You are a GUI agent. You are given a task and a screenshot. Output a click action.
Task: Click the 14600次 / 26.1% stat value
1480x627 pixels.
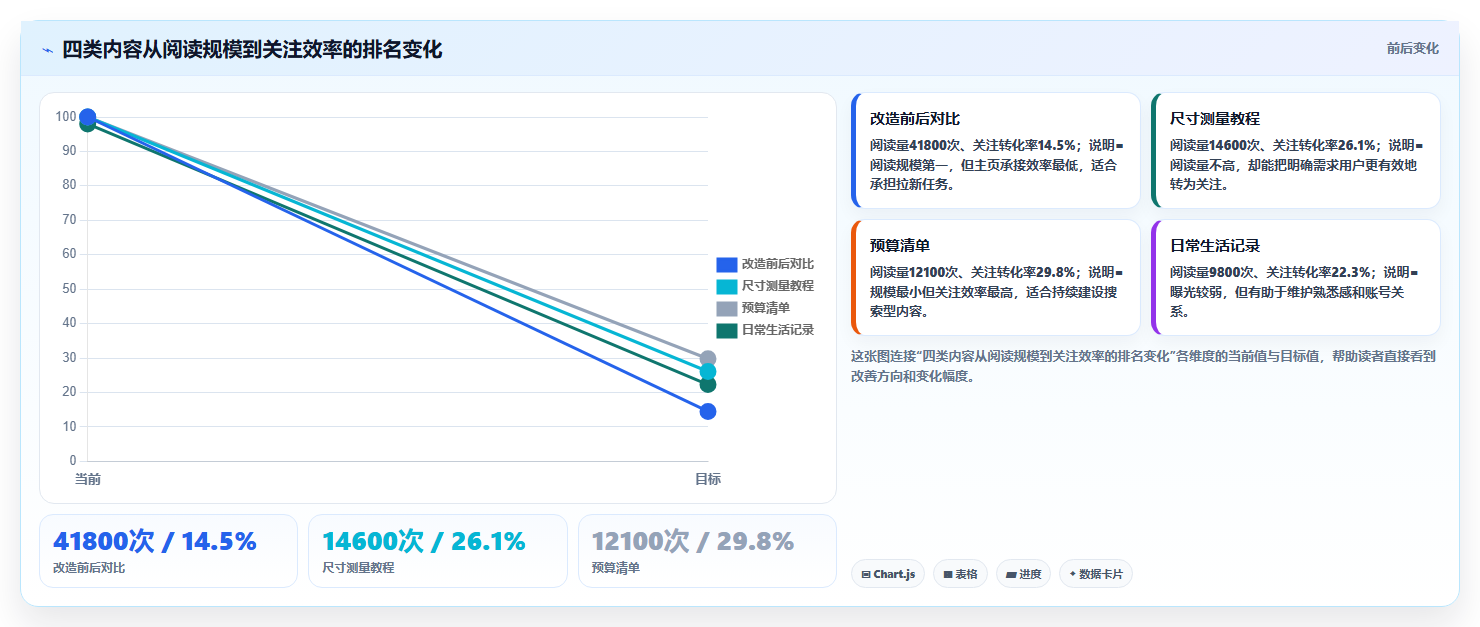(x=424, y=541)
